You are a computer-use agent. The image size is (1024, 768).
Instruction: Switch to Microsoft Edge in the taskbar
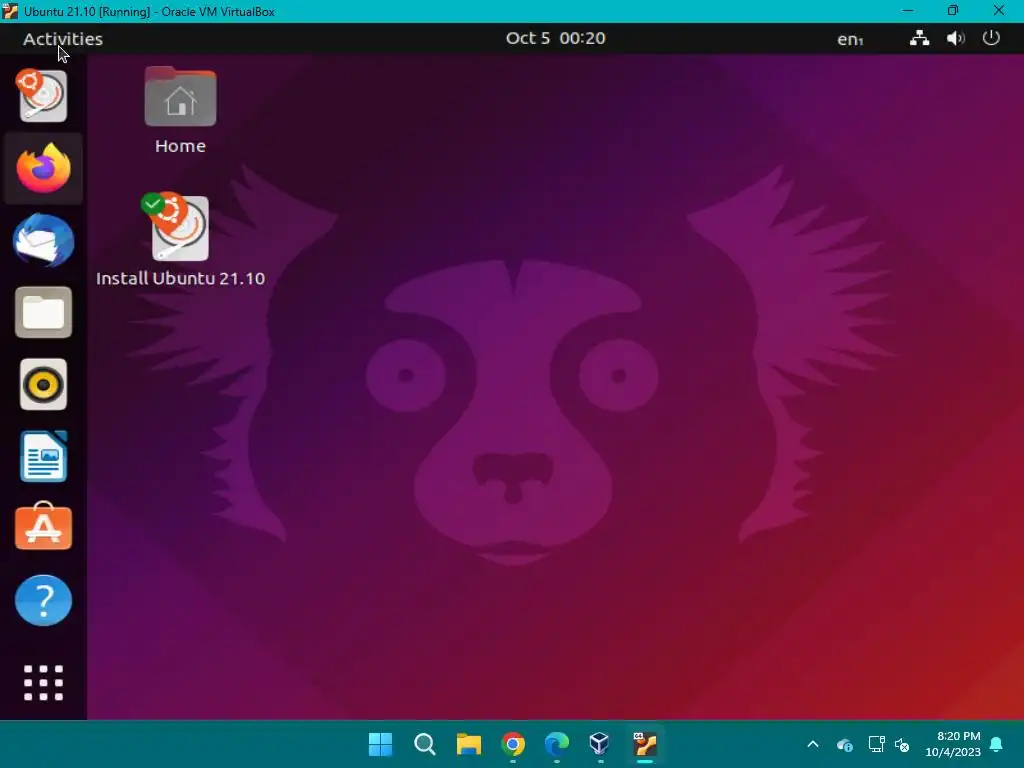(556, 744)
